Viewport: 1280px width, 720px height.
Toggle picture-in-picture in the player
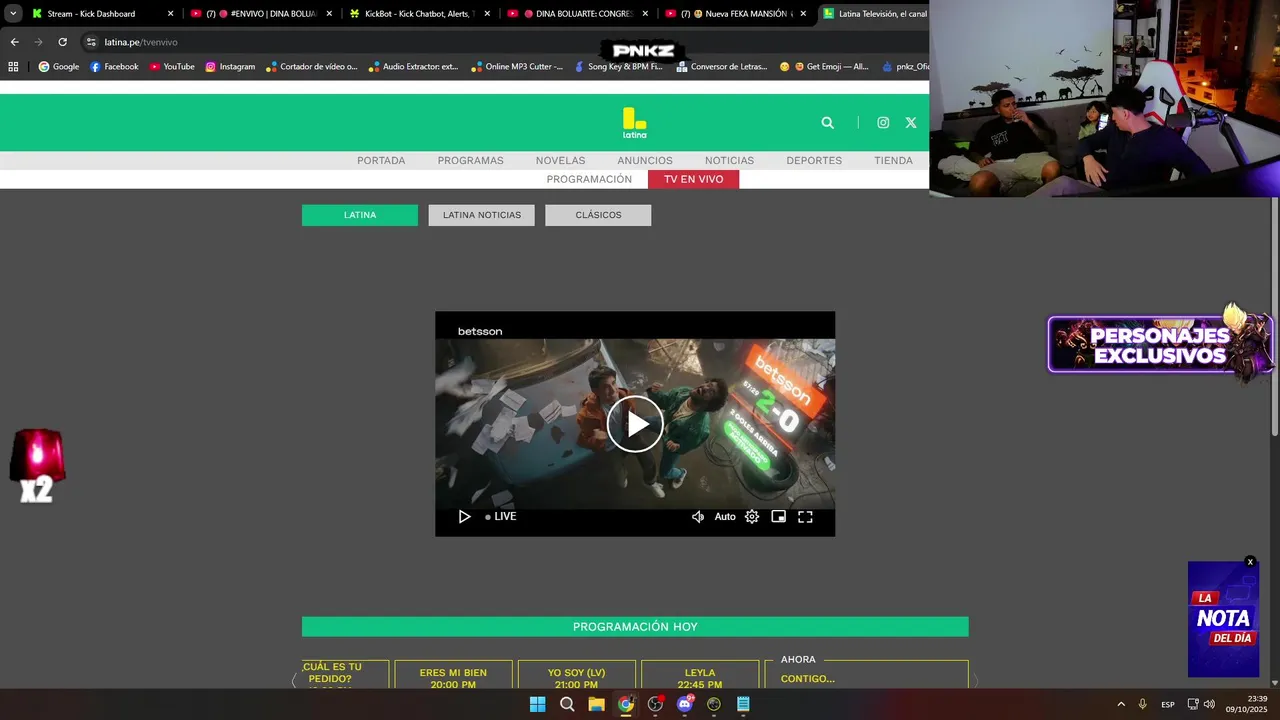[x=778, y=517]
